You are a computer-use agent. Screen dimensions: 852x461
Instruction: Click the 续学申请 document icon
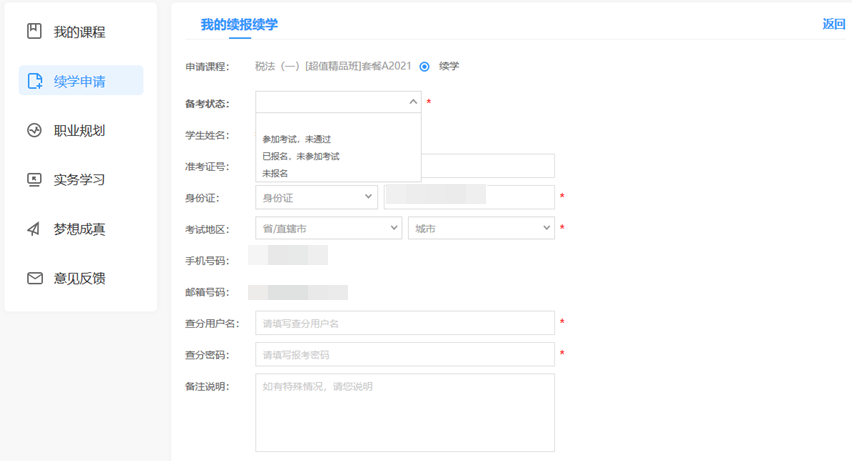[34, 81]
